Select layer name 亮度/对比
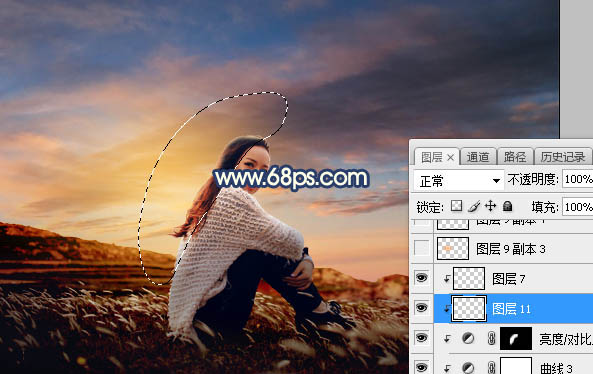This screenshot has width=593, height=374. [x=566, y=339]
